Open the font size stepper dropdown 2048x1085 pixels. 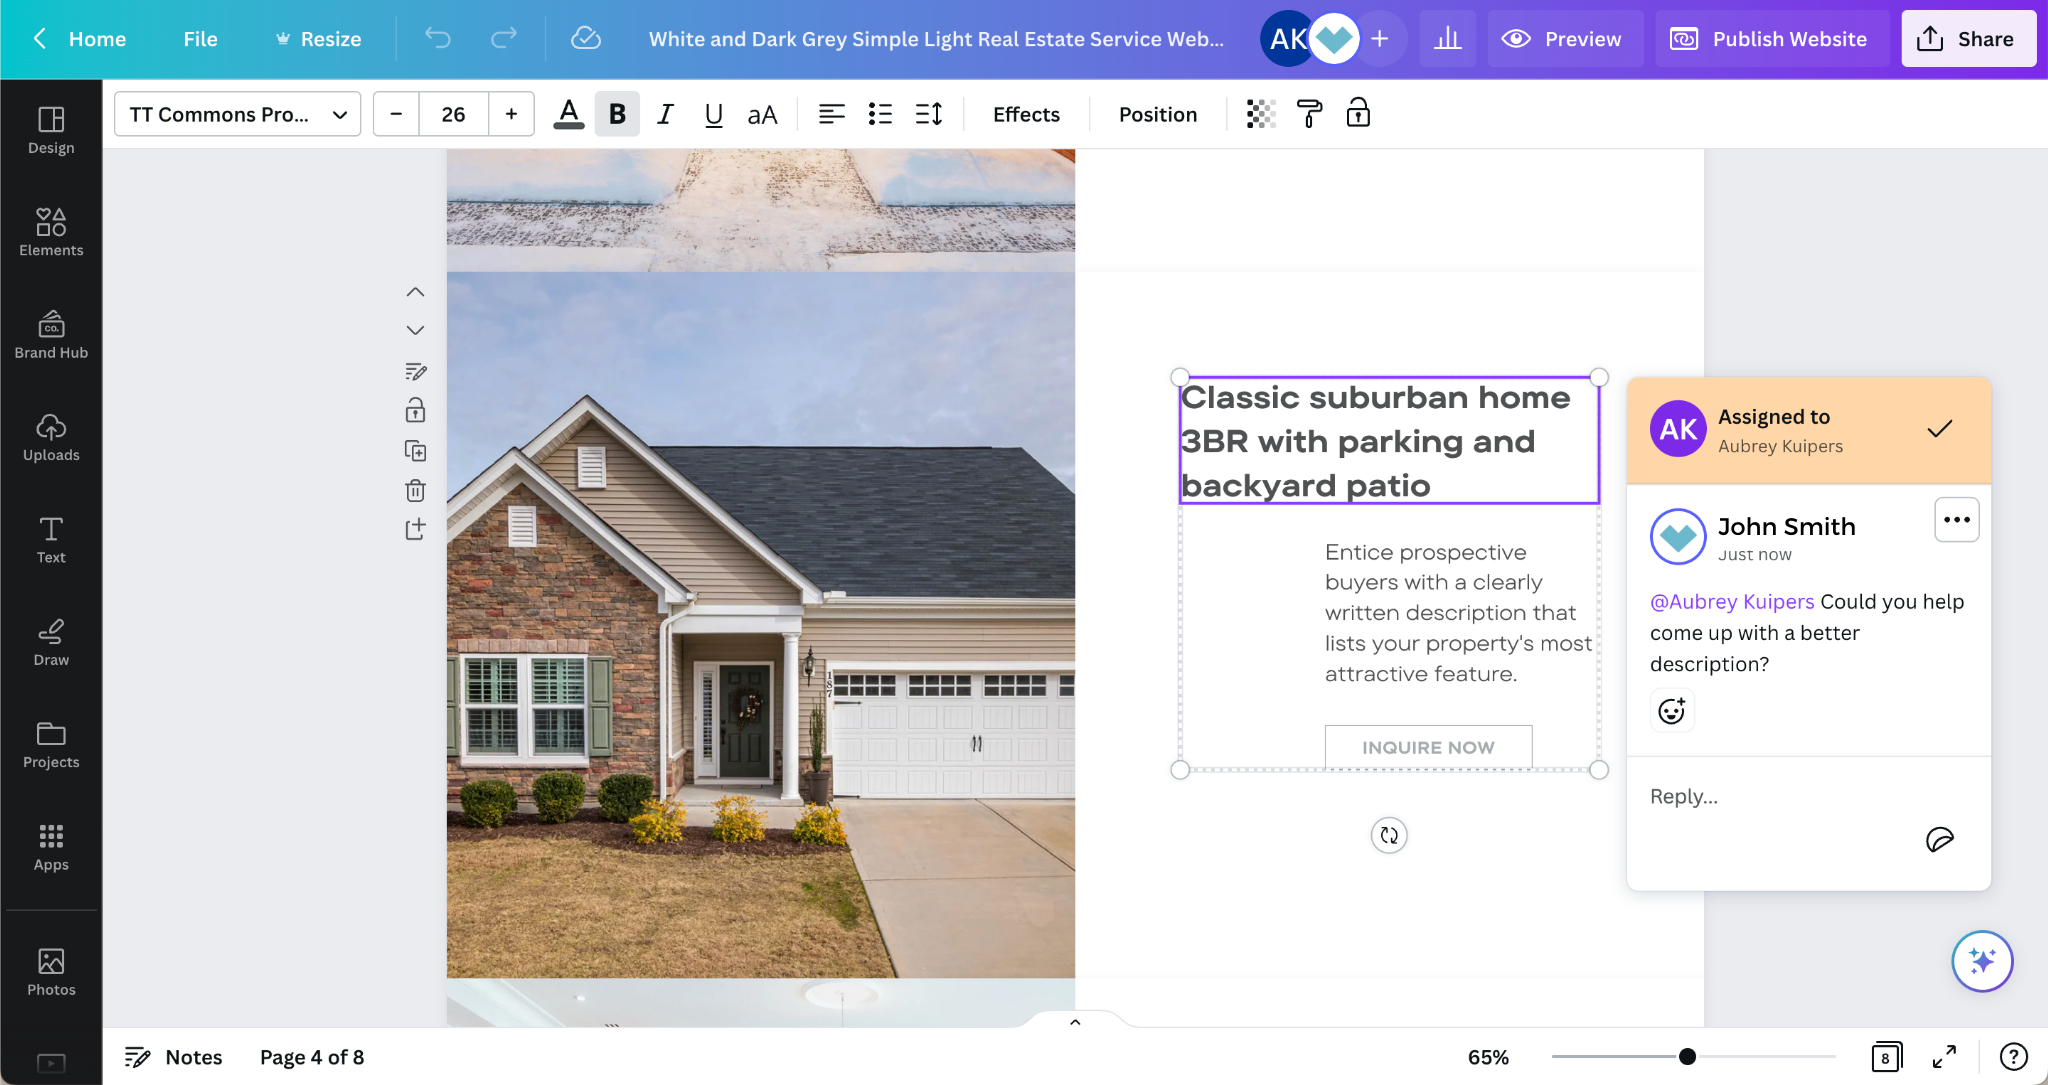452,114
